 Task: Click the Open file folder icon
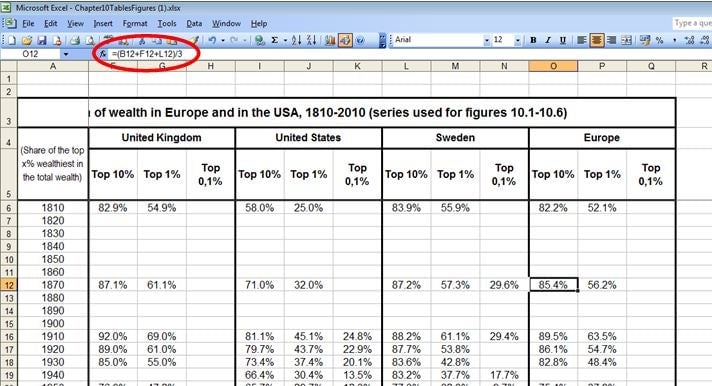[27, 40]
